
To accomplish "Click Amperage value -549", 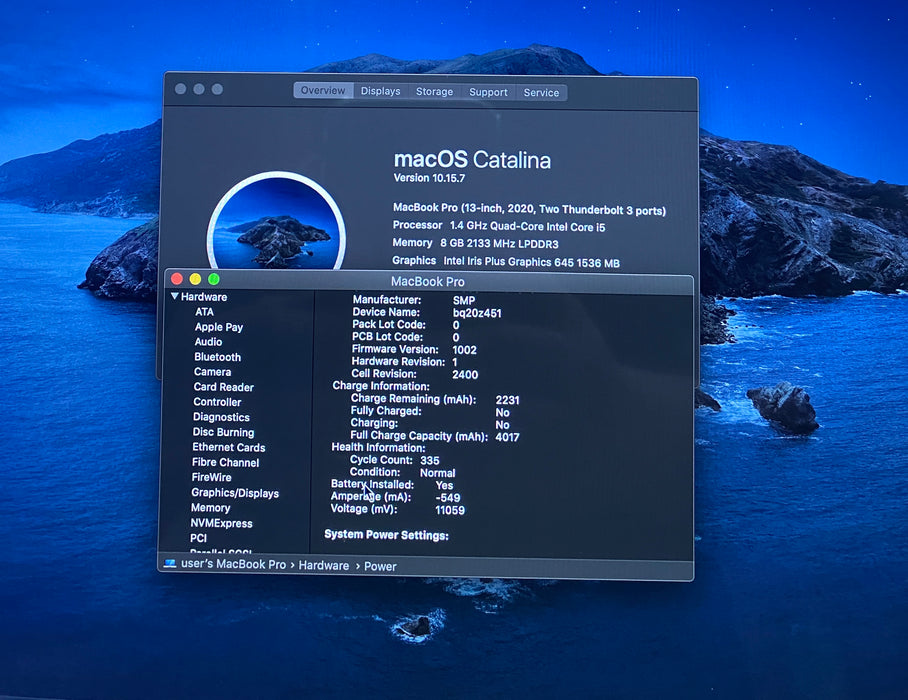I will click(x=448, y=498).
